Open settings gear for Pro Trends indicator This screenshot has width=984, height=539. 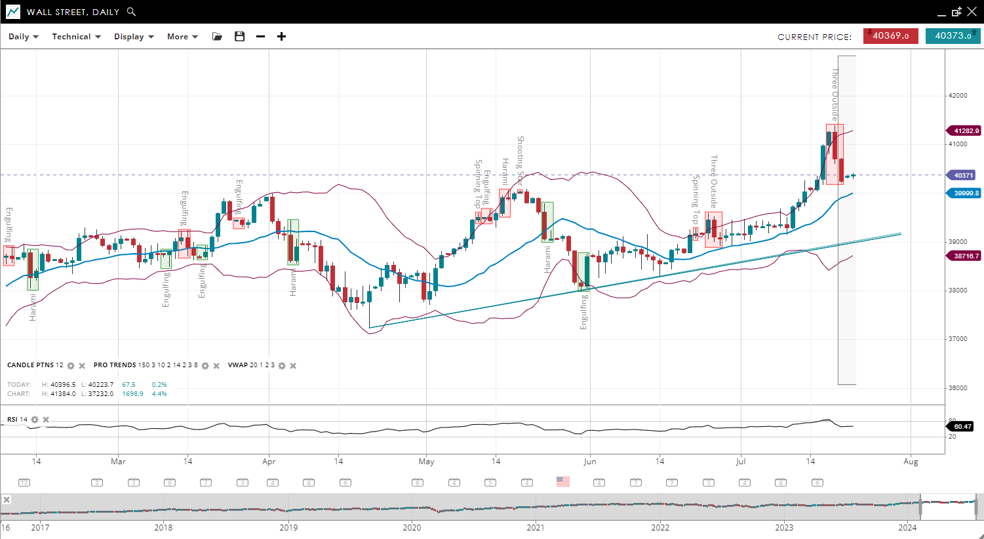click(x=205, y=366)
